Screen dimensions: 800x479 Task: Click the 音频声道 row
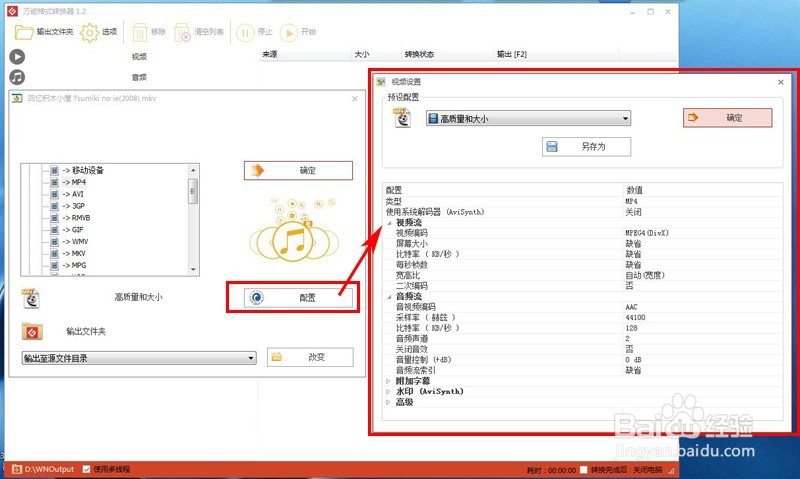point(583,339)
